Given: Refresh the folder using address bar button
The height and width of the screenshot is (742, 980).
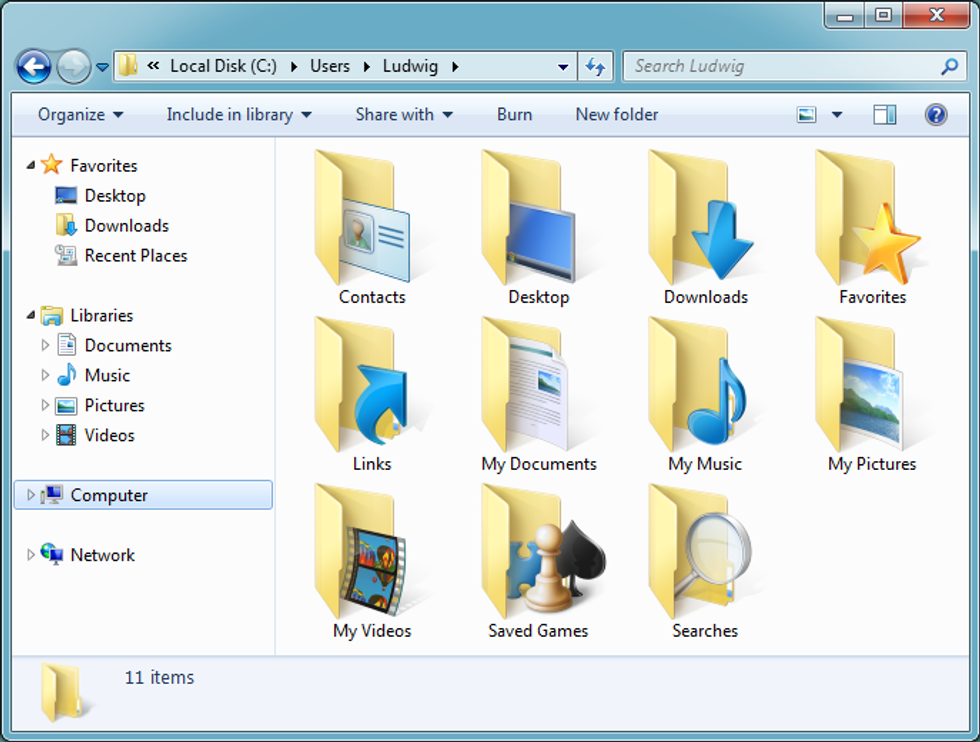Looking at the screenshot, I should point(595,67).
